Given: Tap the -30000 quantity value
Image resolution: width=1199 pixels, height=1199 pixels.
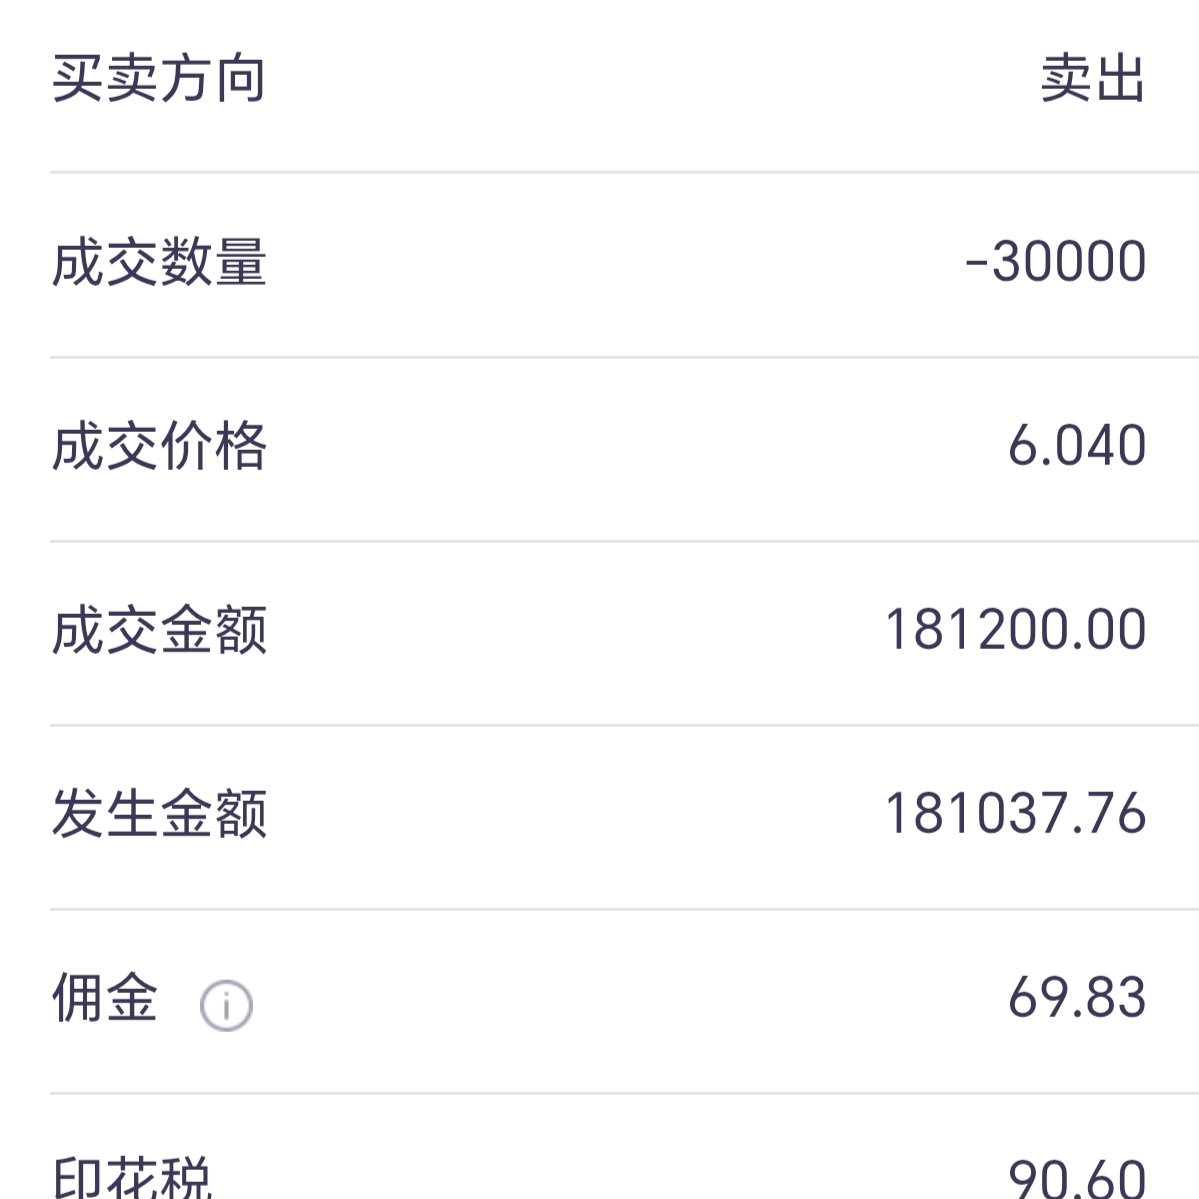Looking at the screenshot, I should (x=1055, y=262).
